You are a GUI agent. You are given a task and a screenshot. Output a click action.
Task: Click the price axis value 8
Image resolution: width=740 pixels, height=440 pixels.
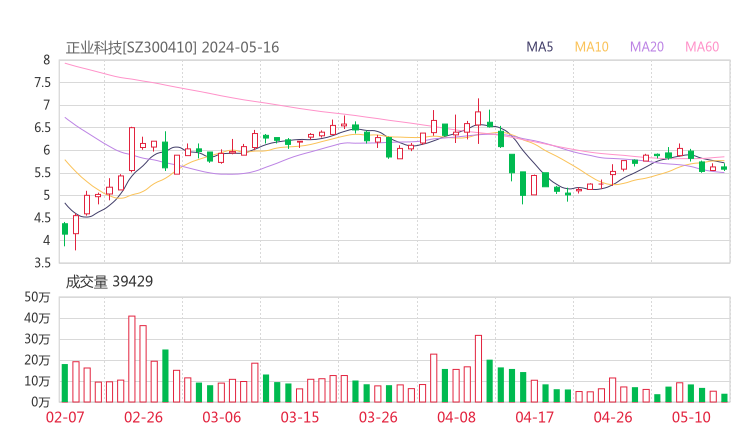(x=46, y=60)
